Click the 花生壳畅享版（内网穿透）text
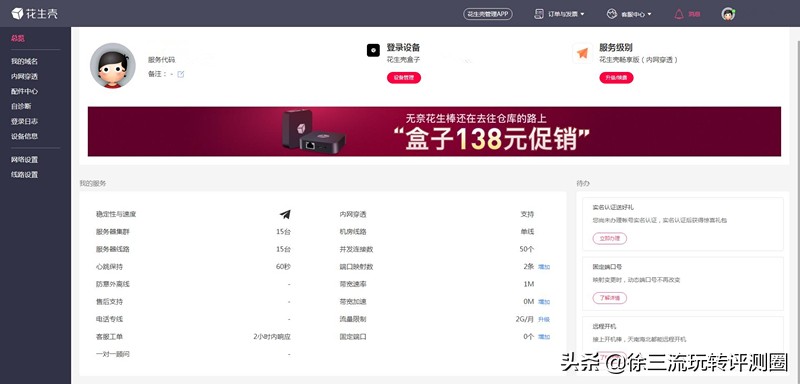The height and width of the screenshot is (384, 800). [x=639, y=60]
